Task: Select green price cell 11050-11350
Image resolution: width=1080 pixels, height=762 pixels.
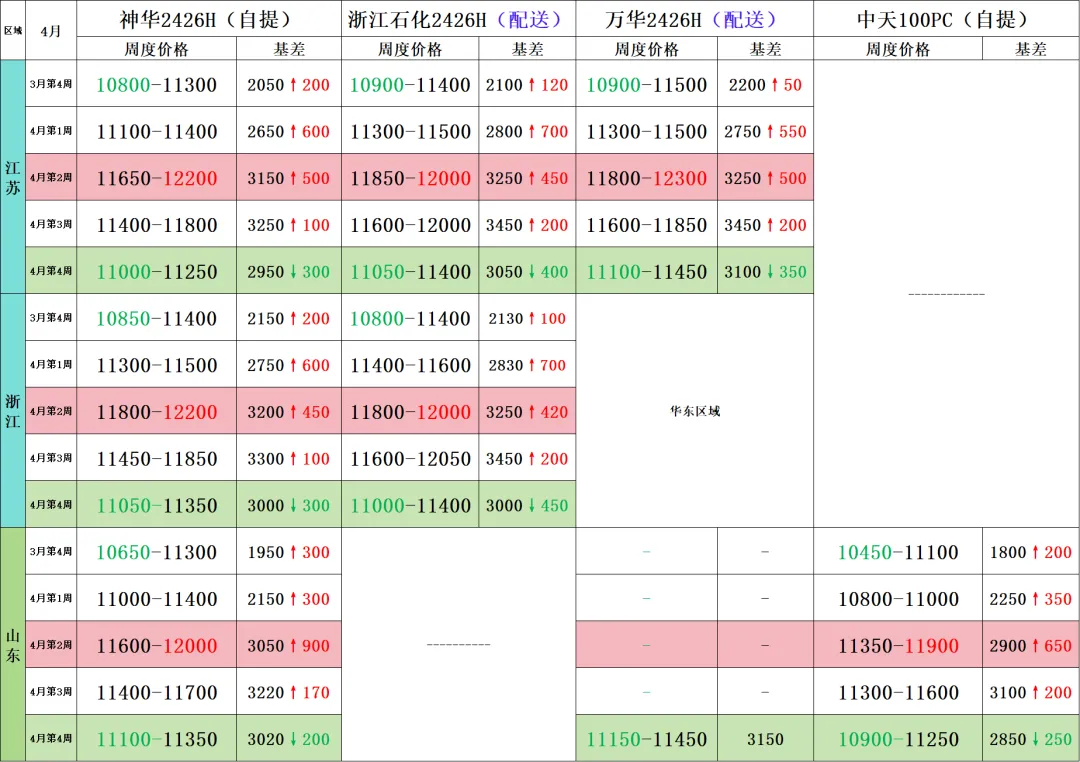Action: [x=156, y=505]
